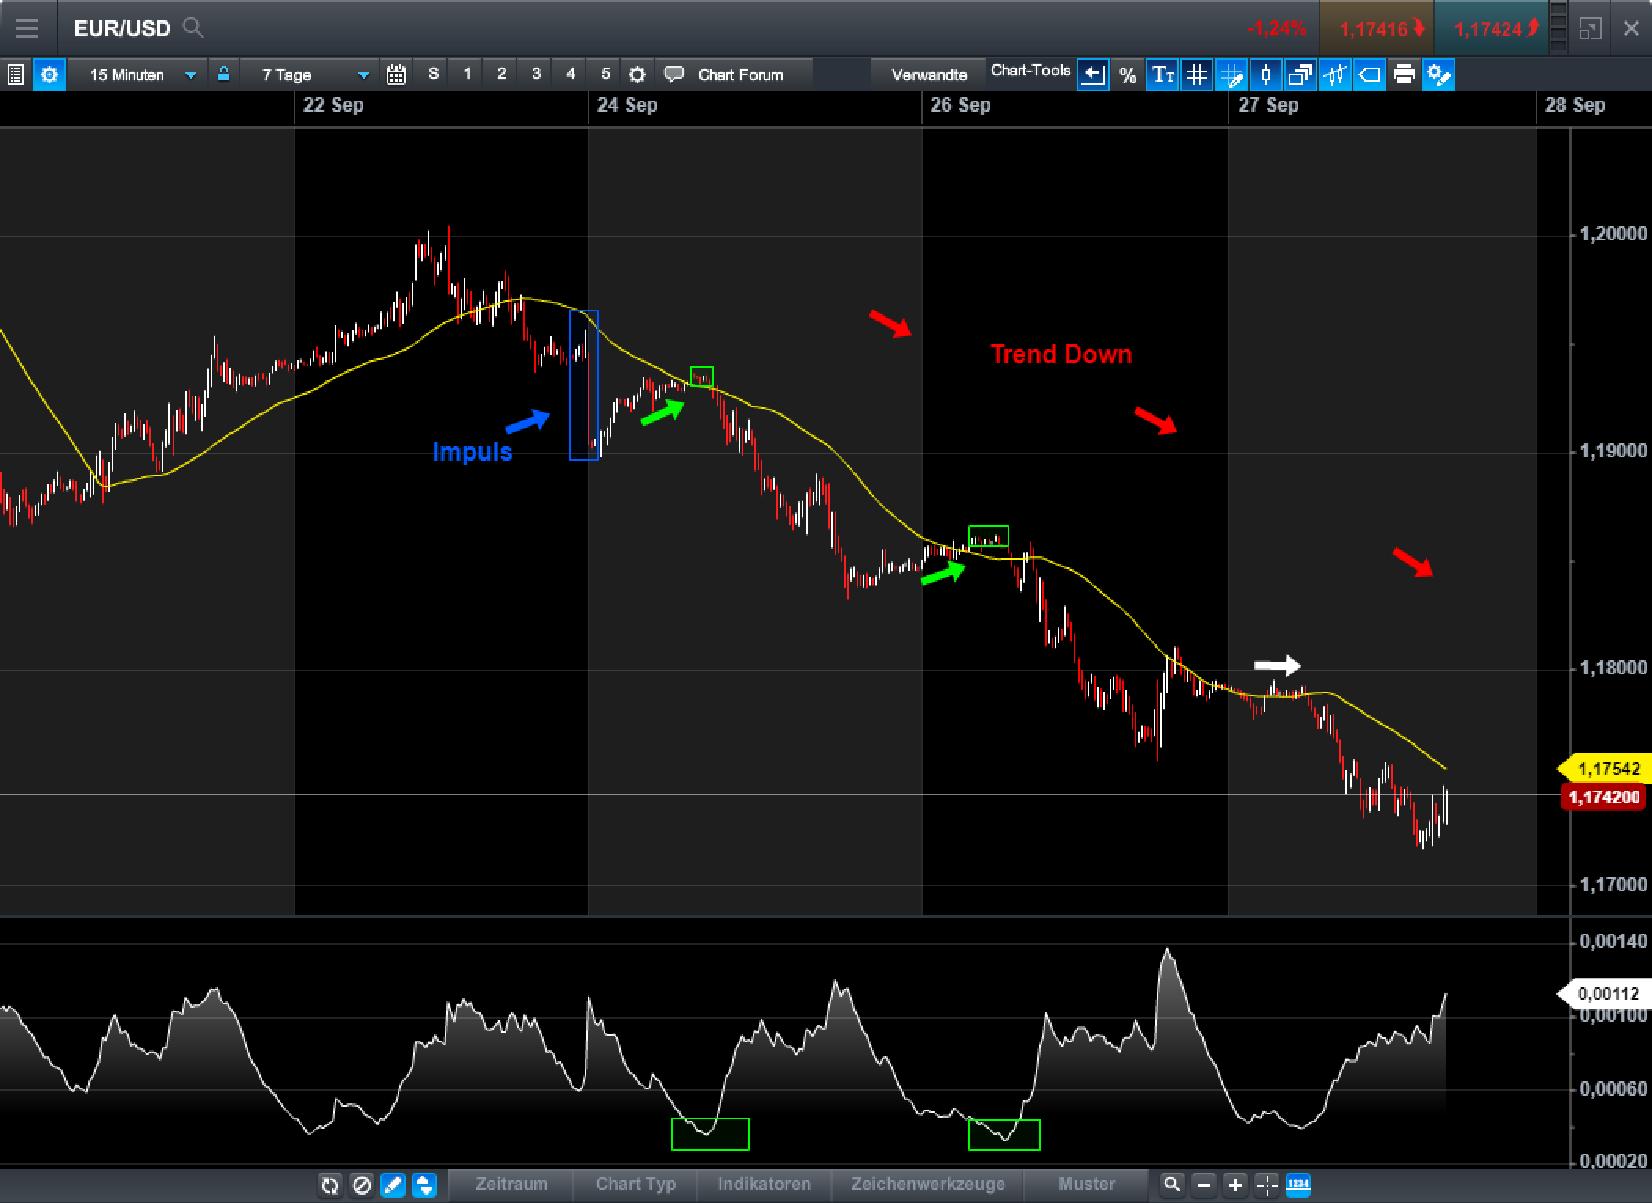Open the hamburger menu beside EUR/USD
The width and height of the screenshot is (1652, 1203).
coord(26,28)
